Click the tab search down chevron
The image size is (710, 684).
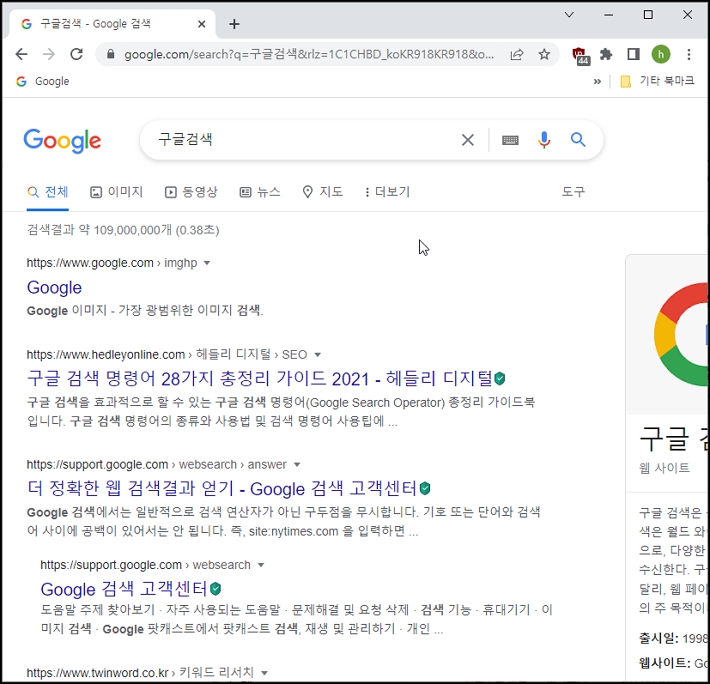(x=569, y=14)
